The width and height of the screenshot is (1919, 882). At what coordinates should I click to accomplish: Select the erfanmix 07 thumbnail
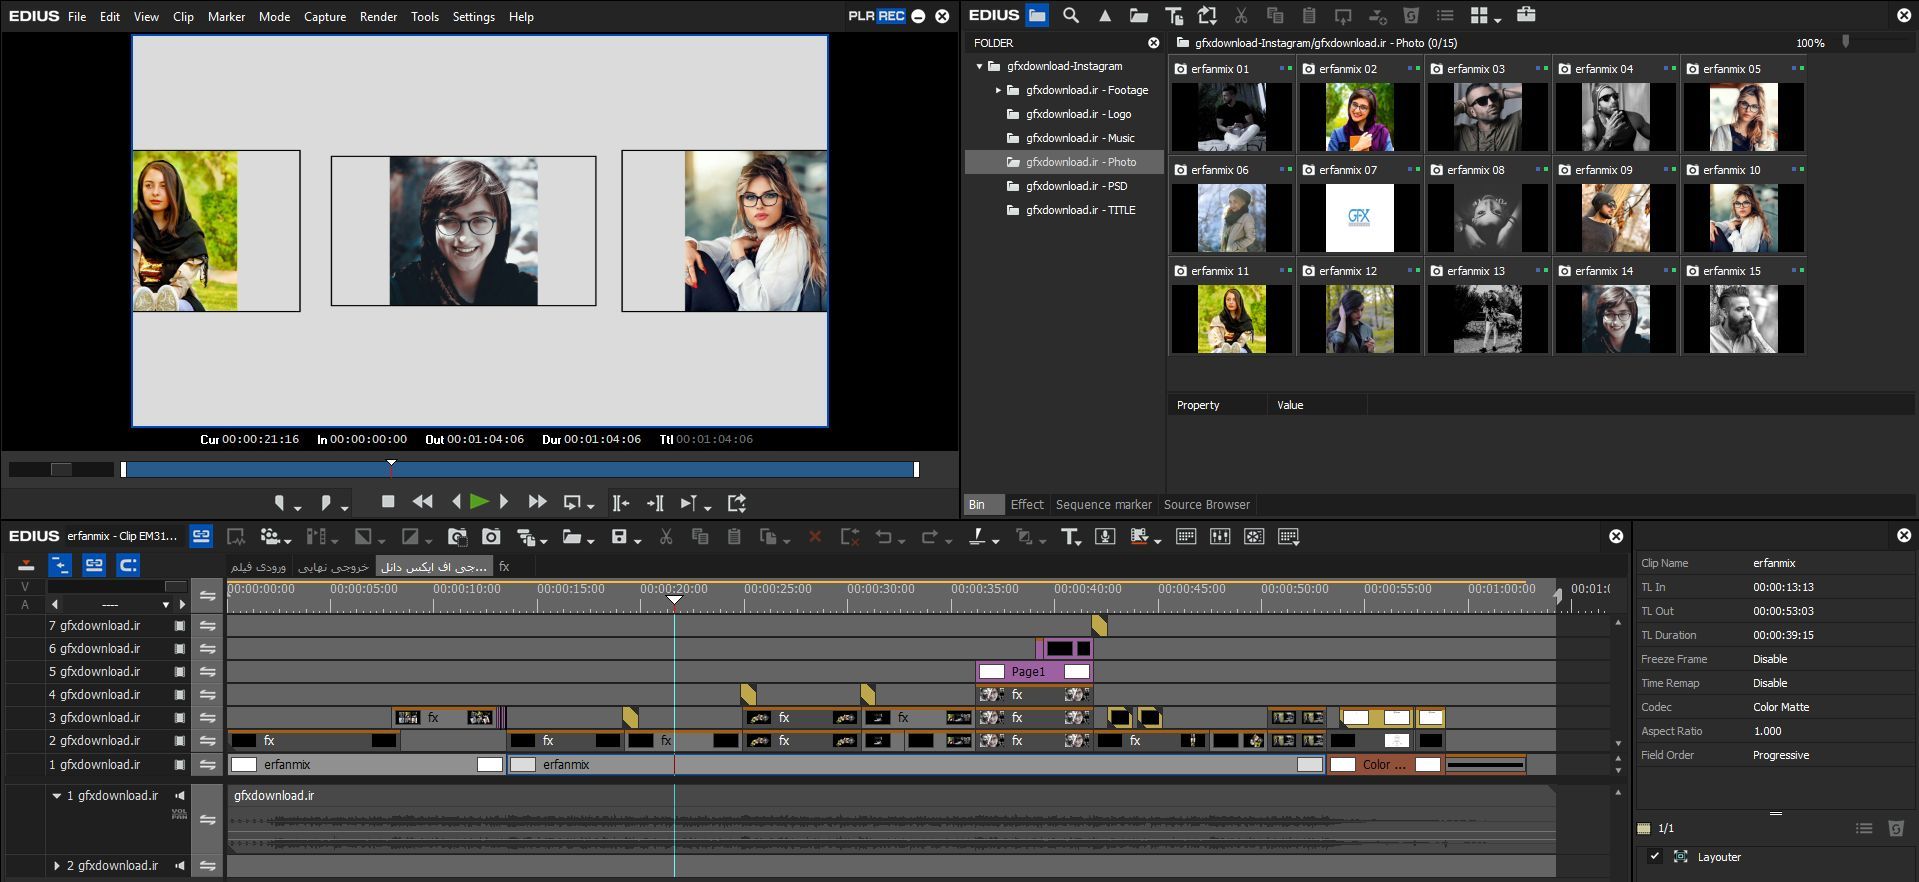click(1359, 218)
